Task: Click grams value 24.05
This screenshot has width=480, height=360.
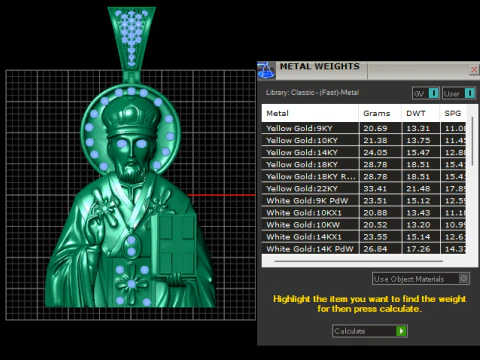Action: tap(375, 152)
